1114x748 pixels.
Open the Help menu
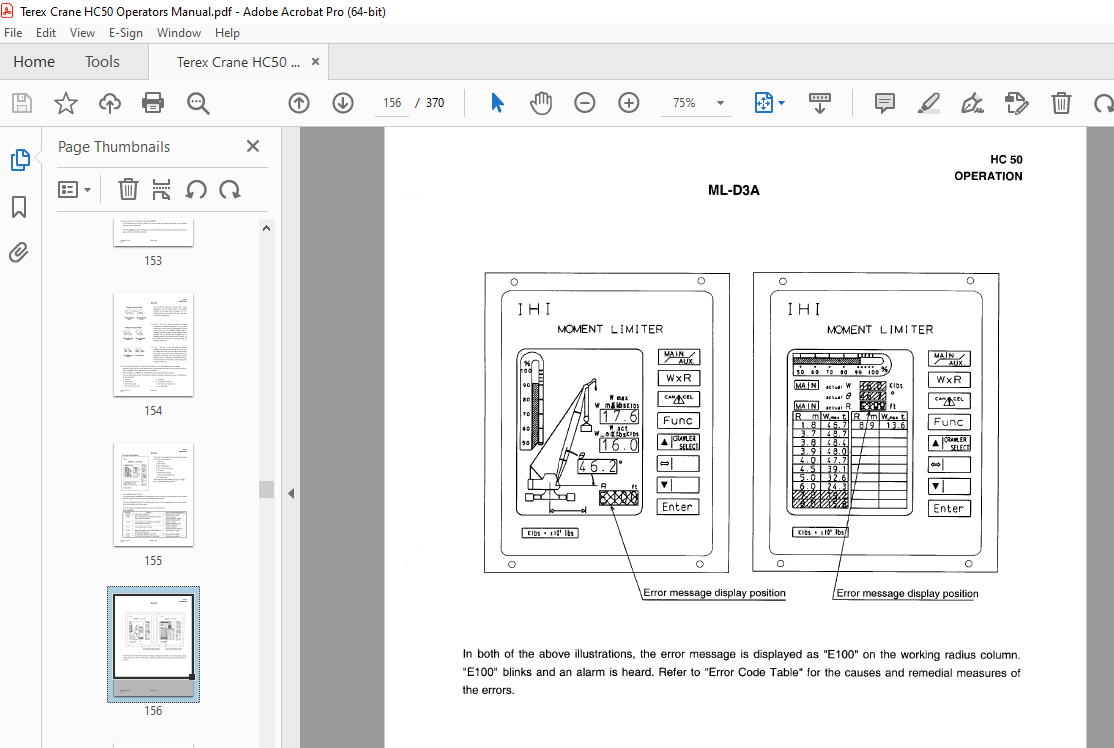click(x=227, y=33)
